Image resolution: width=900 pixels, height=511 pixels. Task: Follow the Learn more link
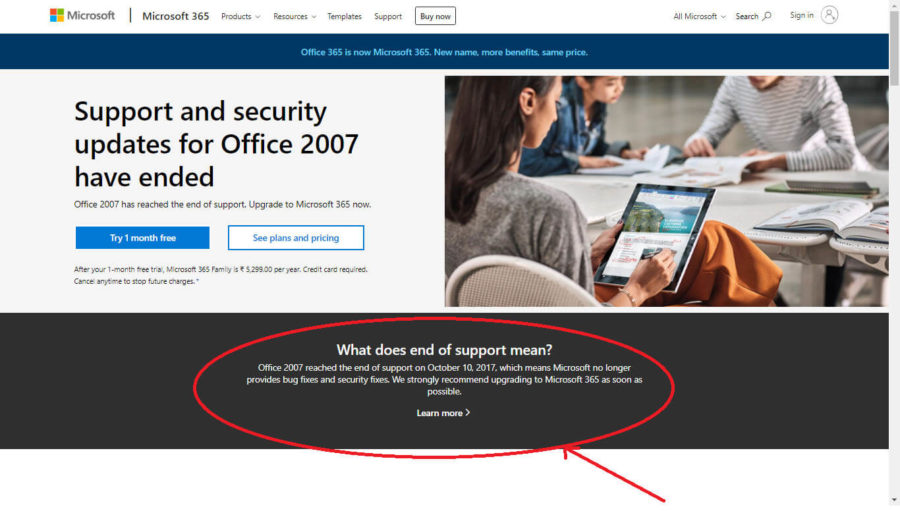439,413
